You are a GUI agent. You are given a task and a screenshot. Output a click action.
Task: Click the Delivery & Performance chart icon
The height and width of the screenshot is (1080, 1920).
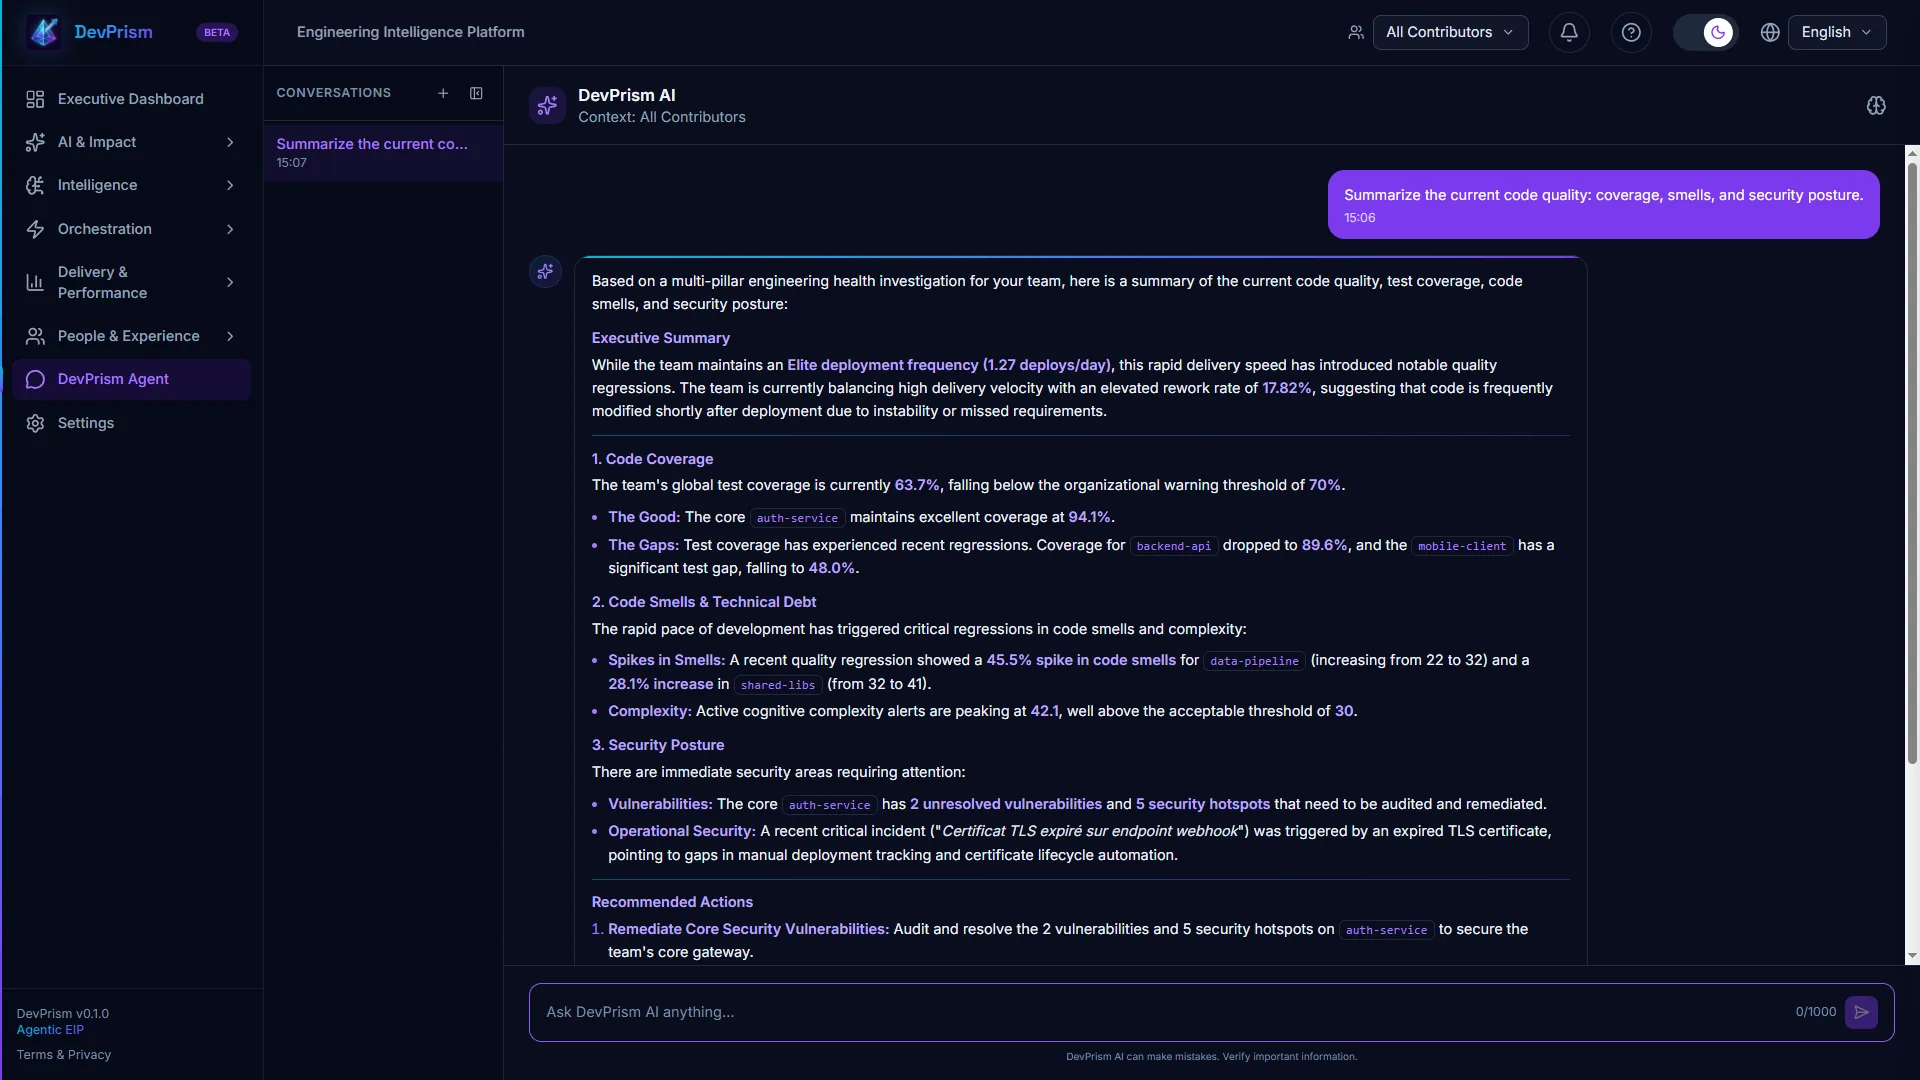coord(35,282)
